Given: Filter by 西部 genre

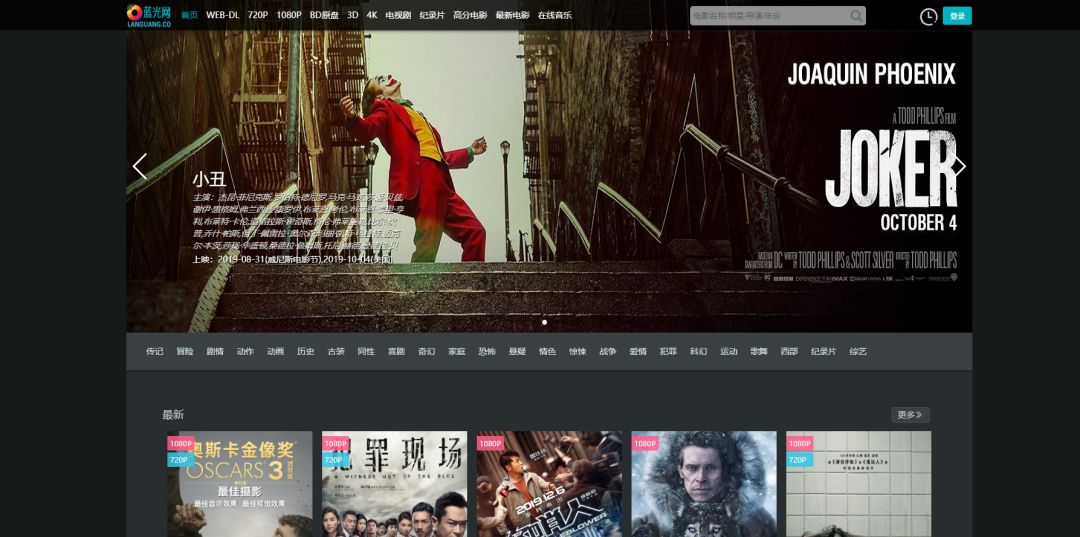Looking at the screenshot, I should pos(789,352).
